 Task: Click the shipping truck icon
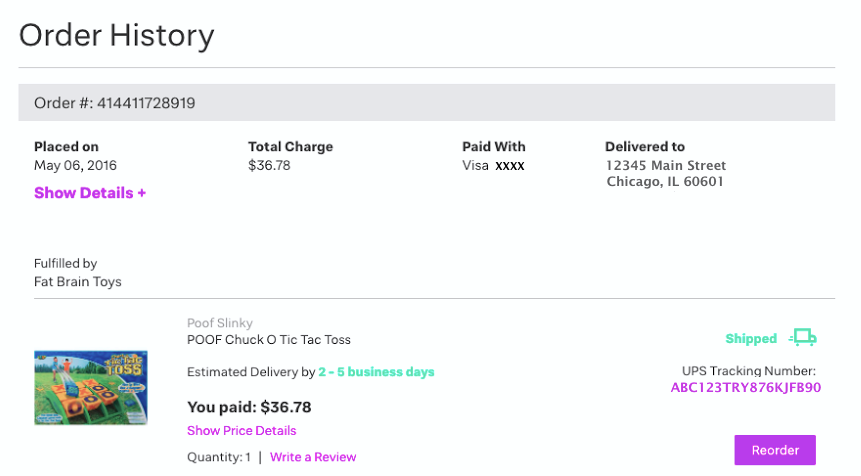803,338
